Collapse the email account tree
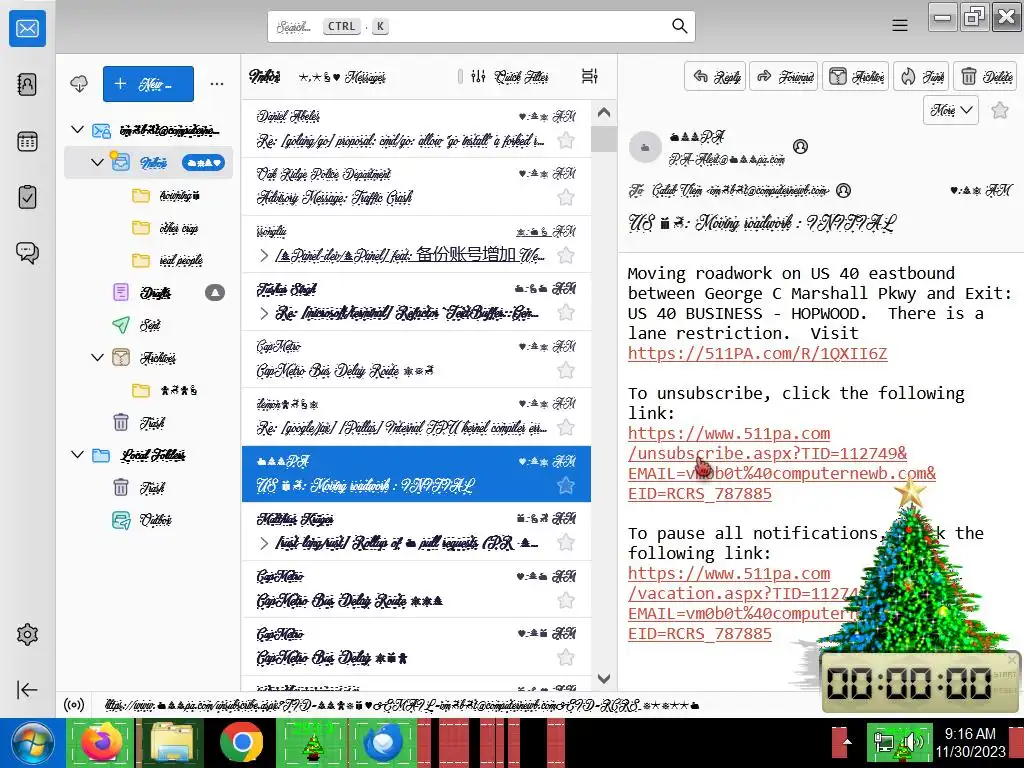1024x768 pixels. (x=77, y=129)
